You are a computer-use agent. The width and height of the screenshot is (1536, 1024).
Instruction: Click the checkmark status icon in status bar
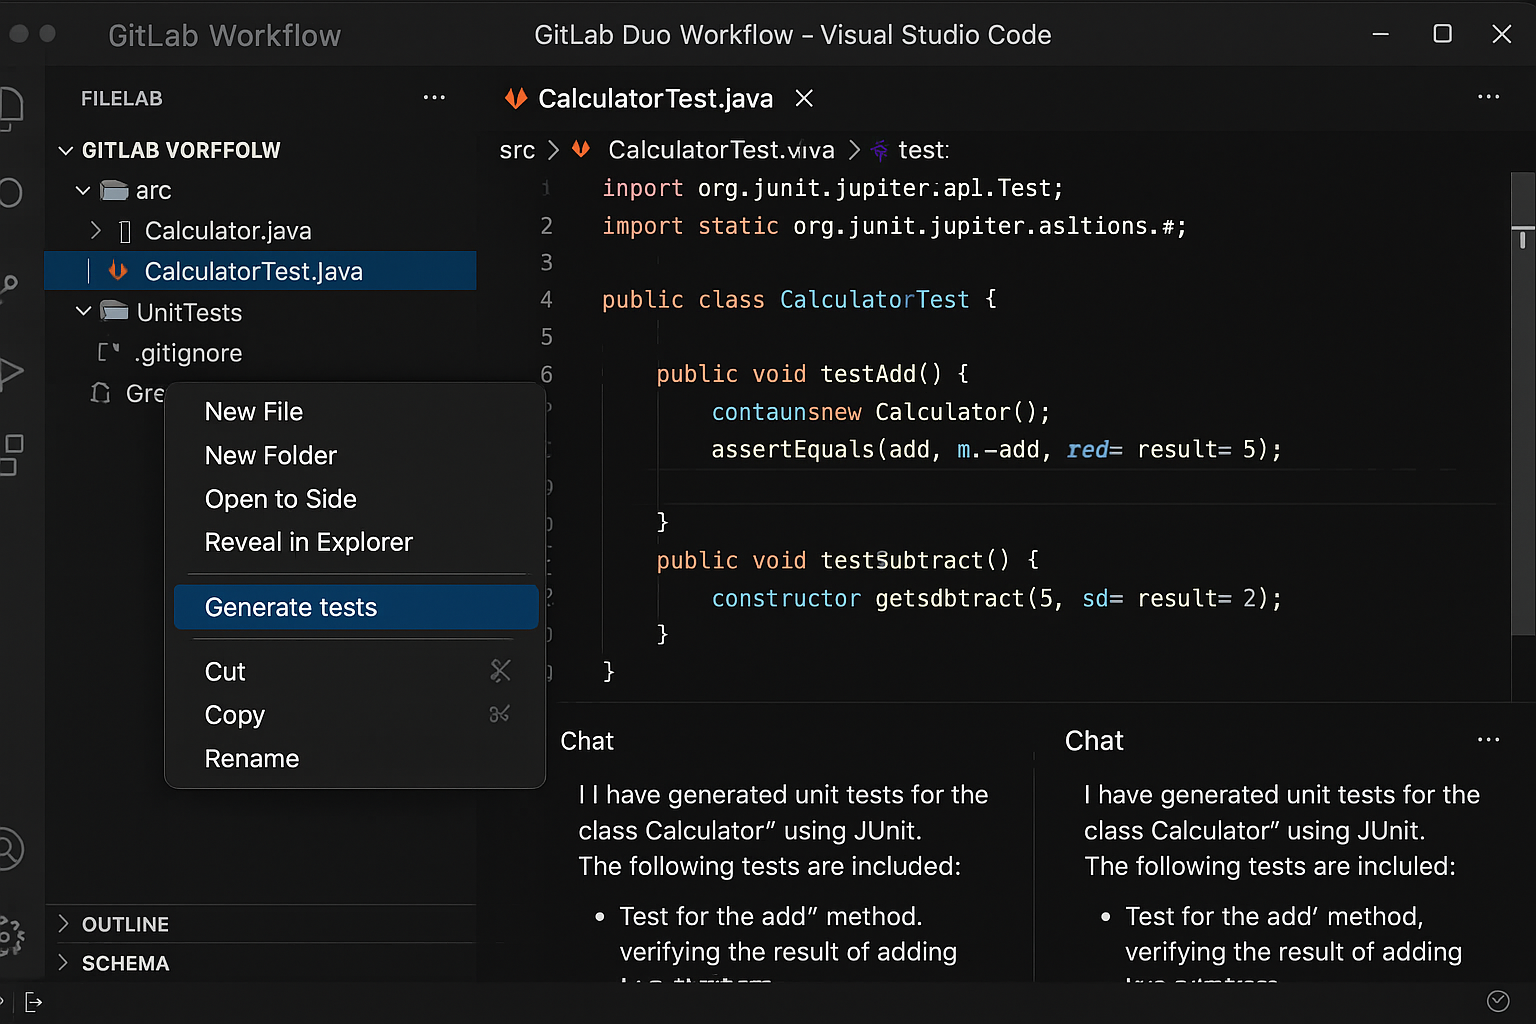pos(1497,1001)
